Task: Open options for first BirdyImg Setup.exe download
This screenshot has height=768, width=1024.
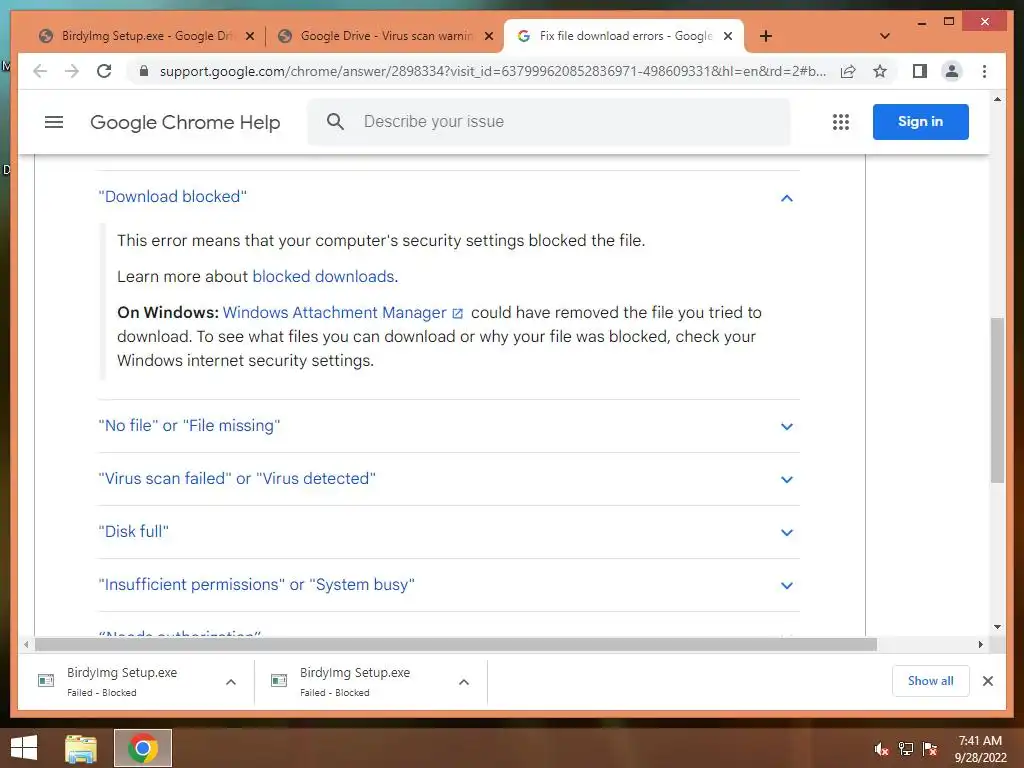Action: point(231,682)
